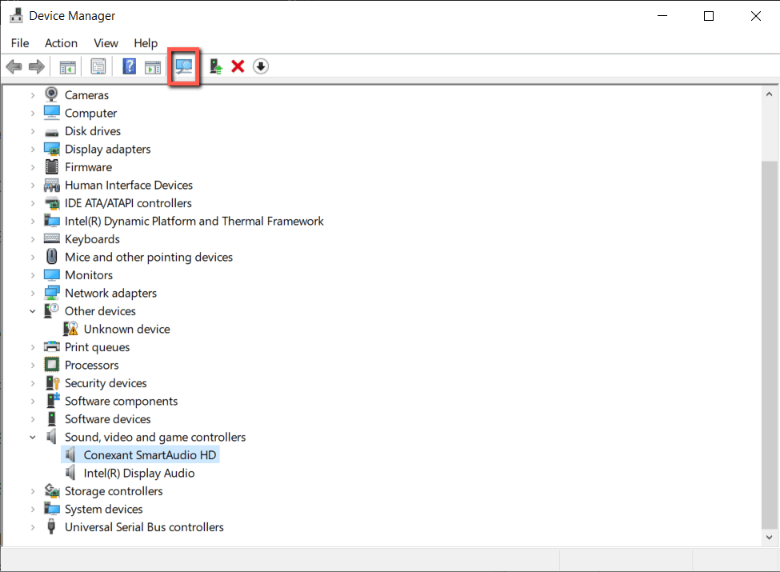
Task: Collapse Sound, video and game controllers
Action: (33, 437)
